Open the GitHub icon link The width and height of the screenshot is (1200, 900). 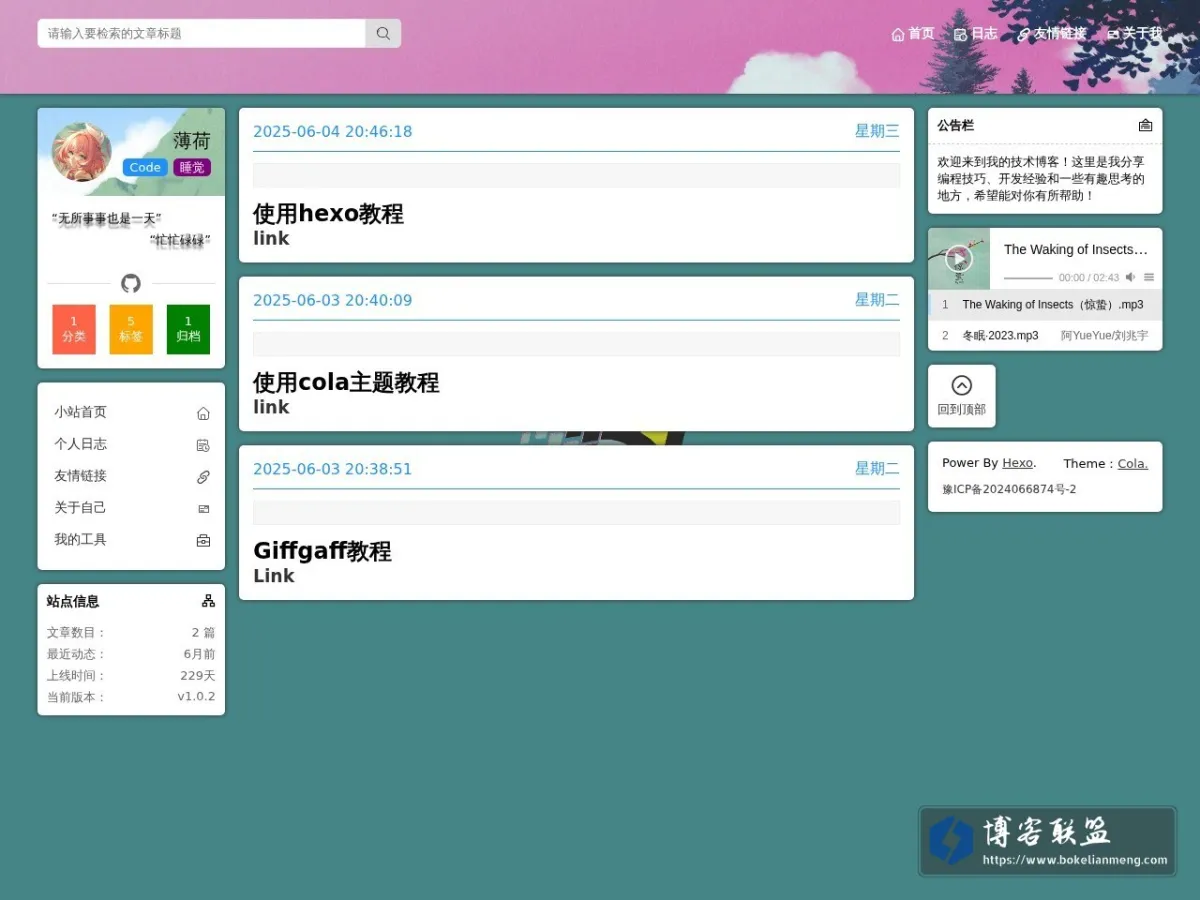(131, 283)
